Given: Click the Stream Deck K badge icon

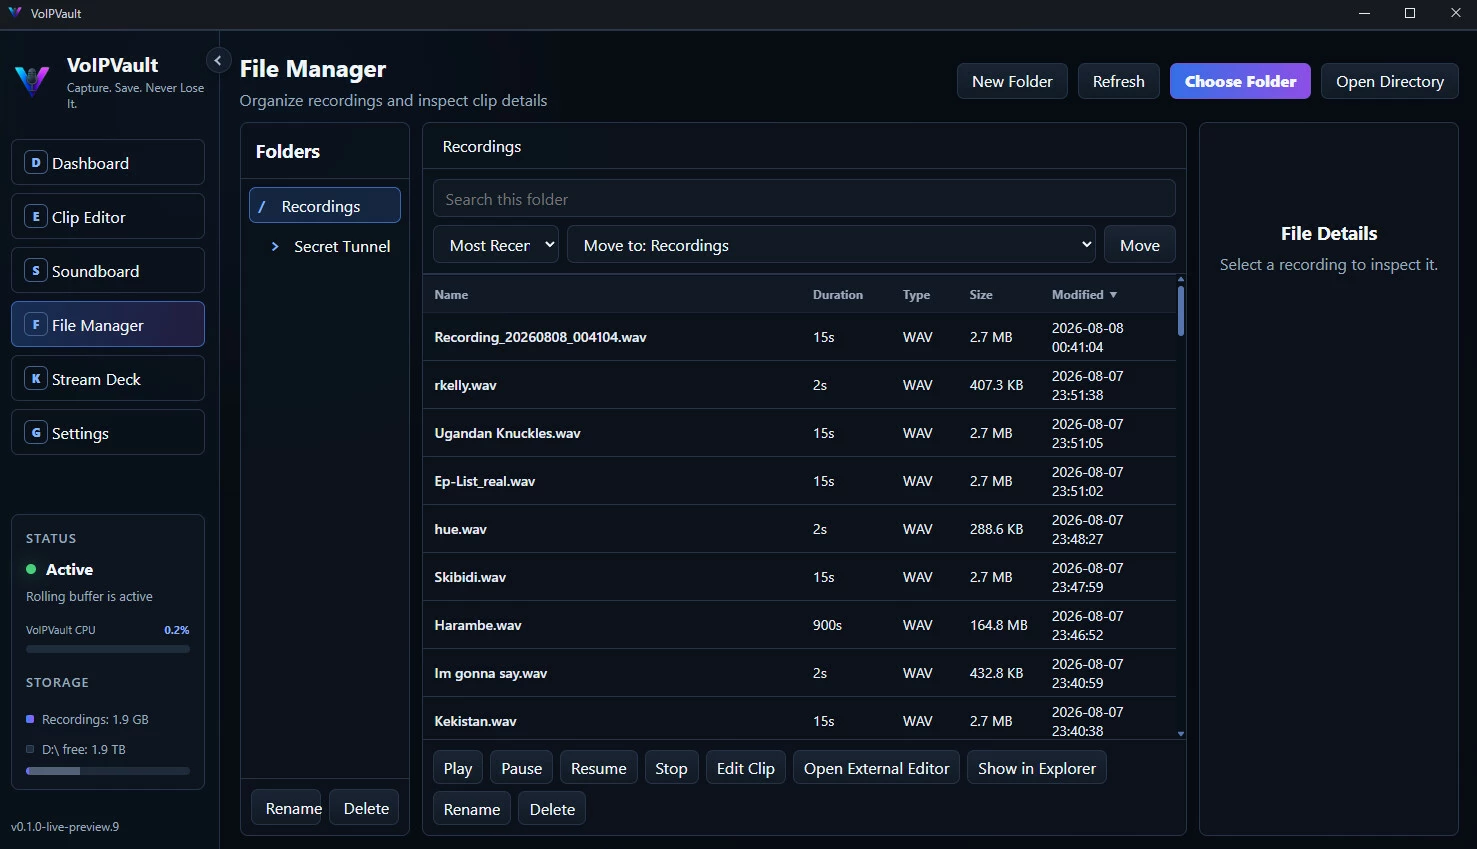Looking at the screenshot, I should coord(36,378).
